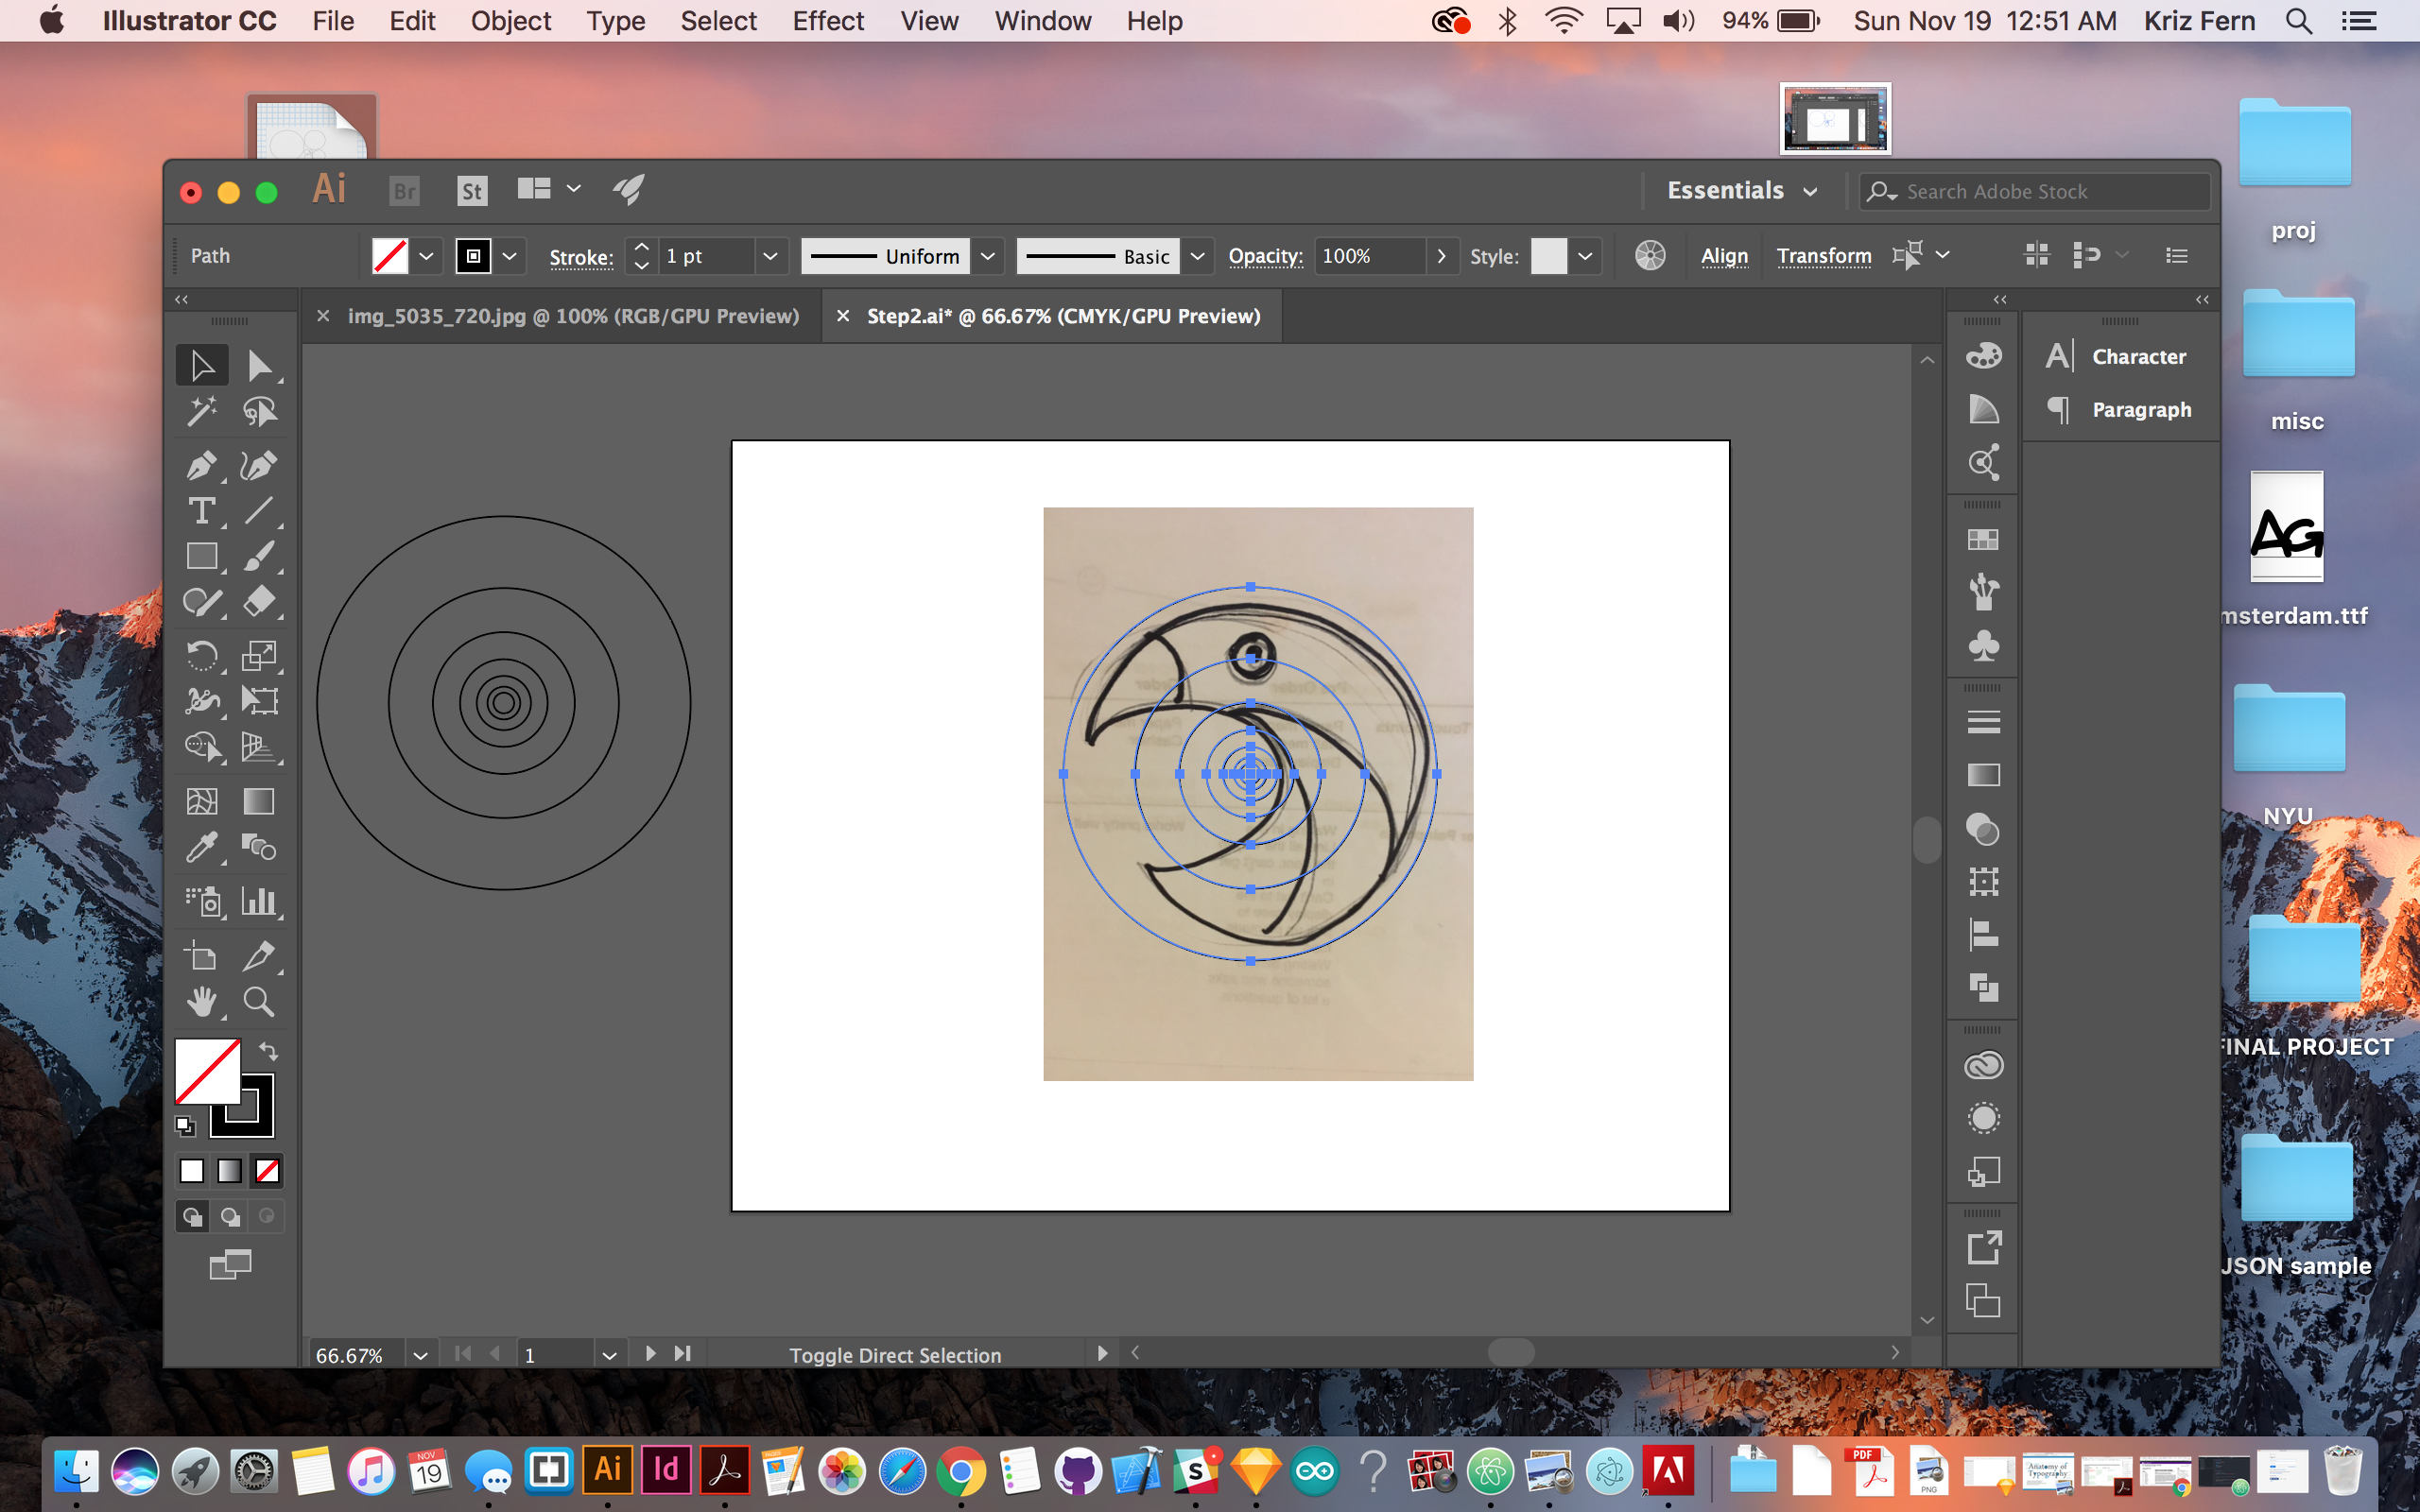Set paint mode to None
Image resolution: width=2420 pixels, height=1512 pixels.
267,1171
